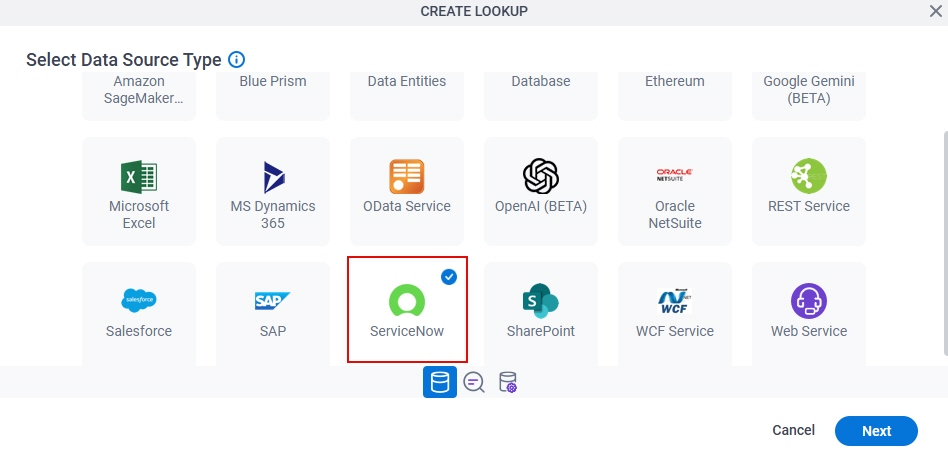Viewport: 948px width, 449px height.
Task: Click the Next button
Action: [x=876, y=431]
